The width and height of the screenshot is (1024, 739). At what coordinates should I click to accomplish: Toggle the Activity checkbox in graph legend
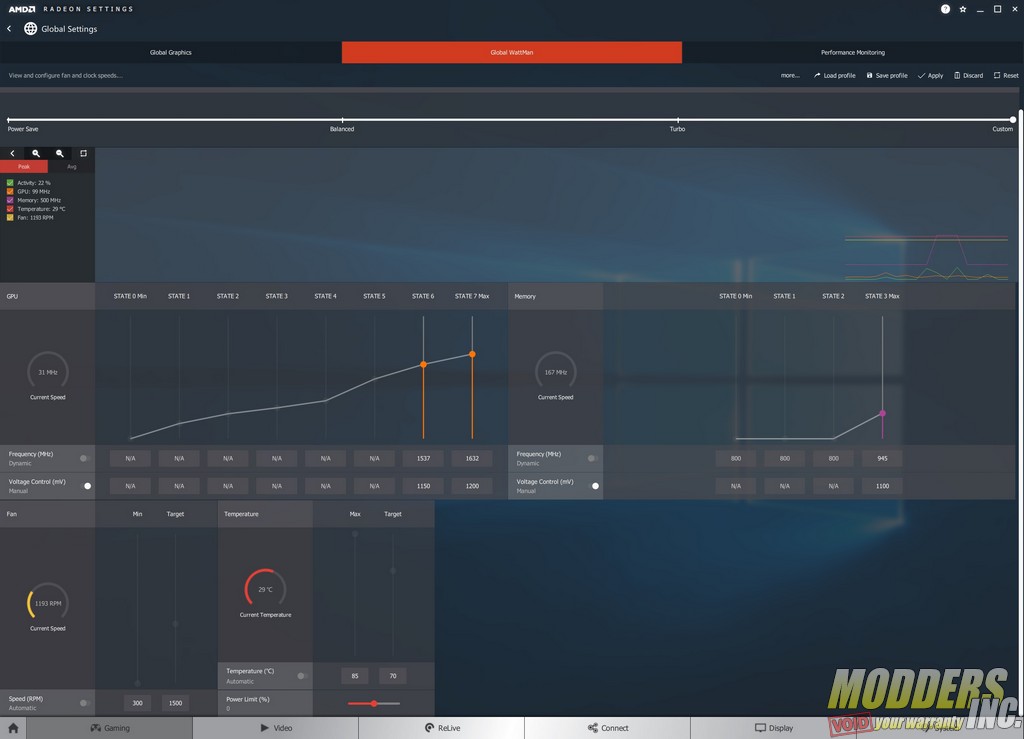point(10,183)
